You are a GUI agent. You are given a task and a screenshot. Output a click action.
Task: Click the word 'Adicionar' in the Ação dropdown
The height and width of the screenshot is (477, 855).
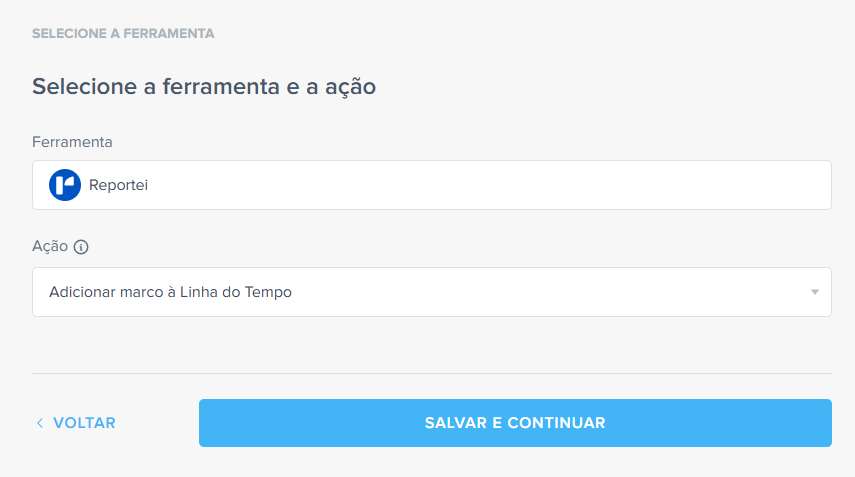pos(82,292)
